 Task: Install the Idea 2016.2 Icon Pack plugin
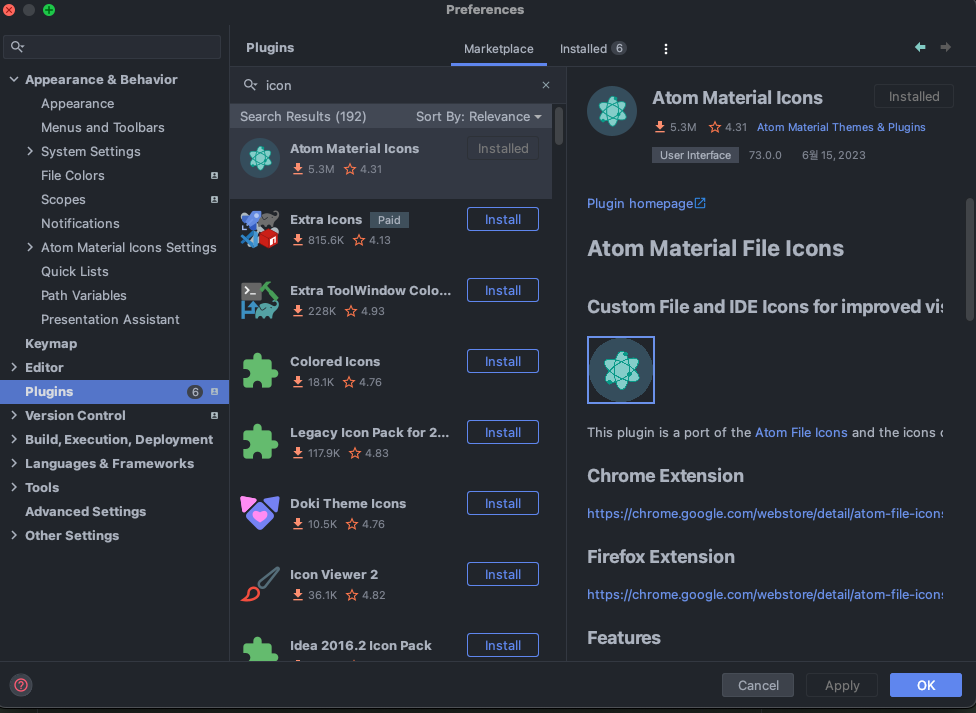(503, 645)
